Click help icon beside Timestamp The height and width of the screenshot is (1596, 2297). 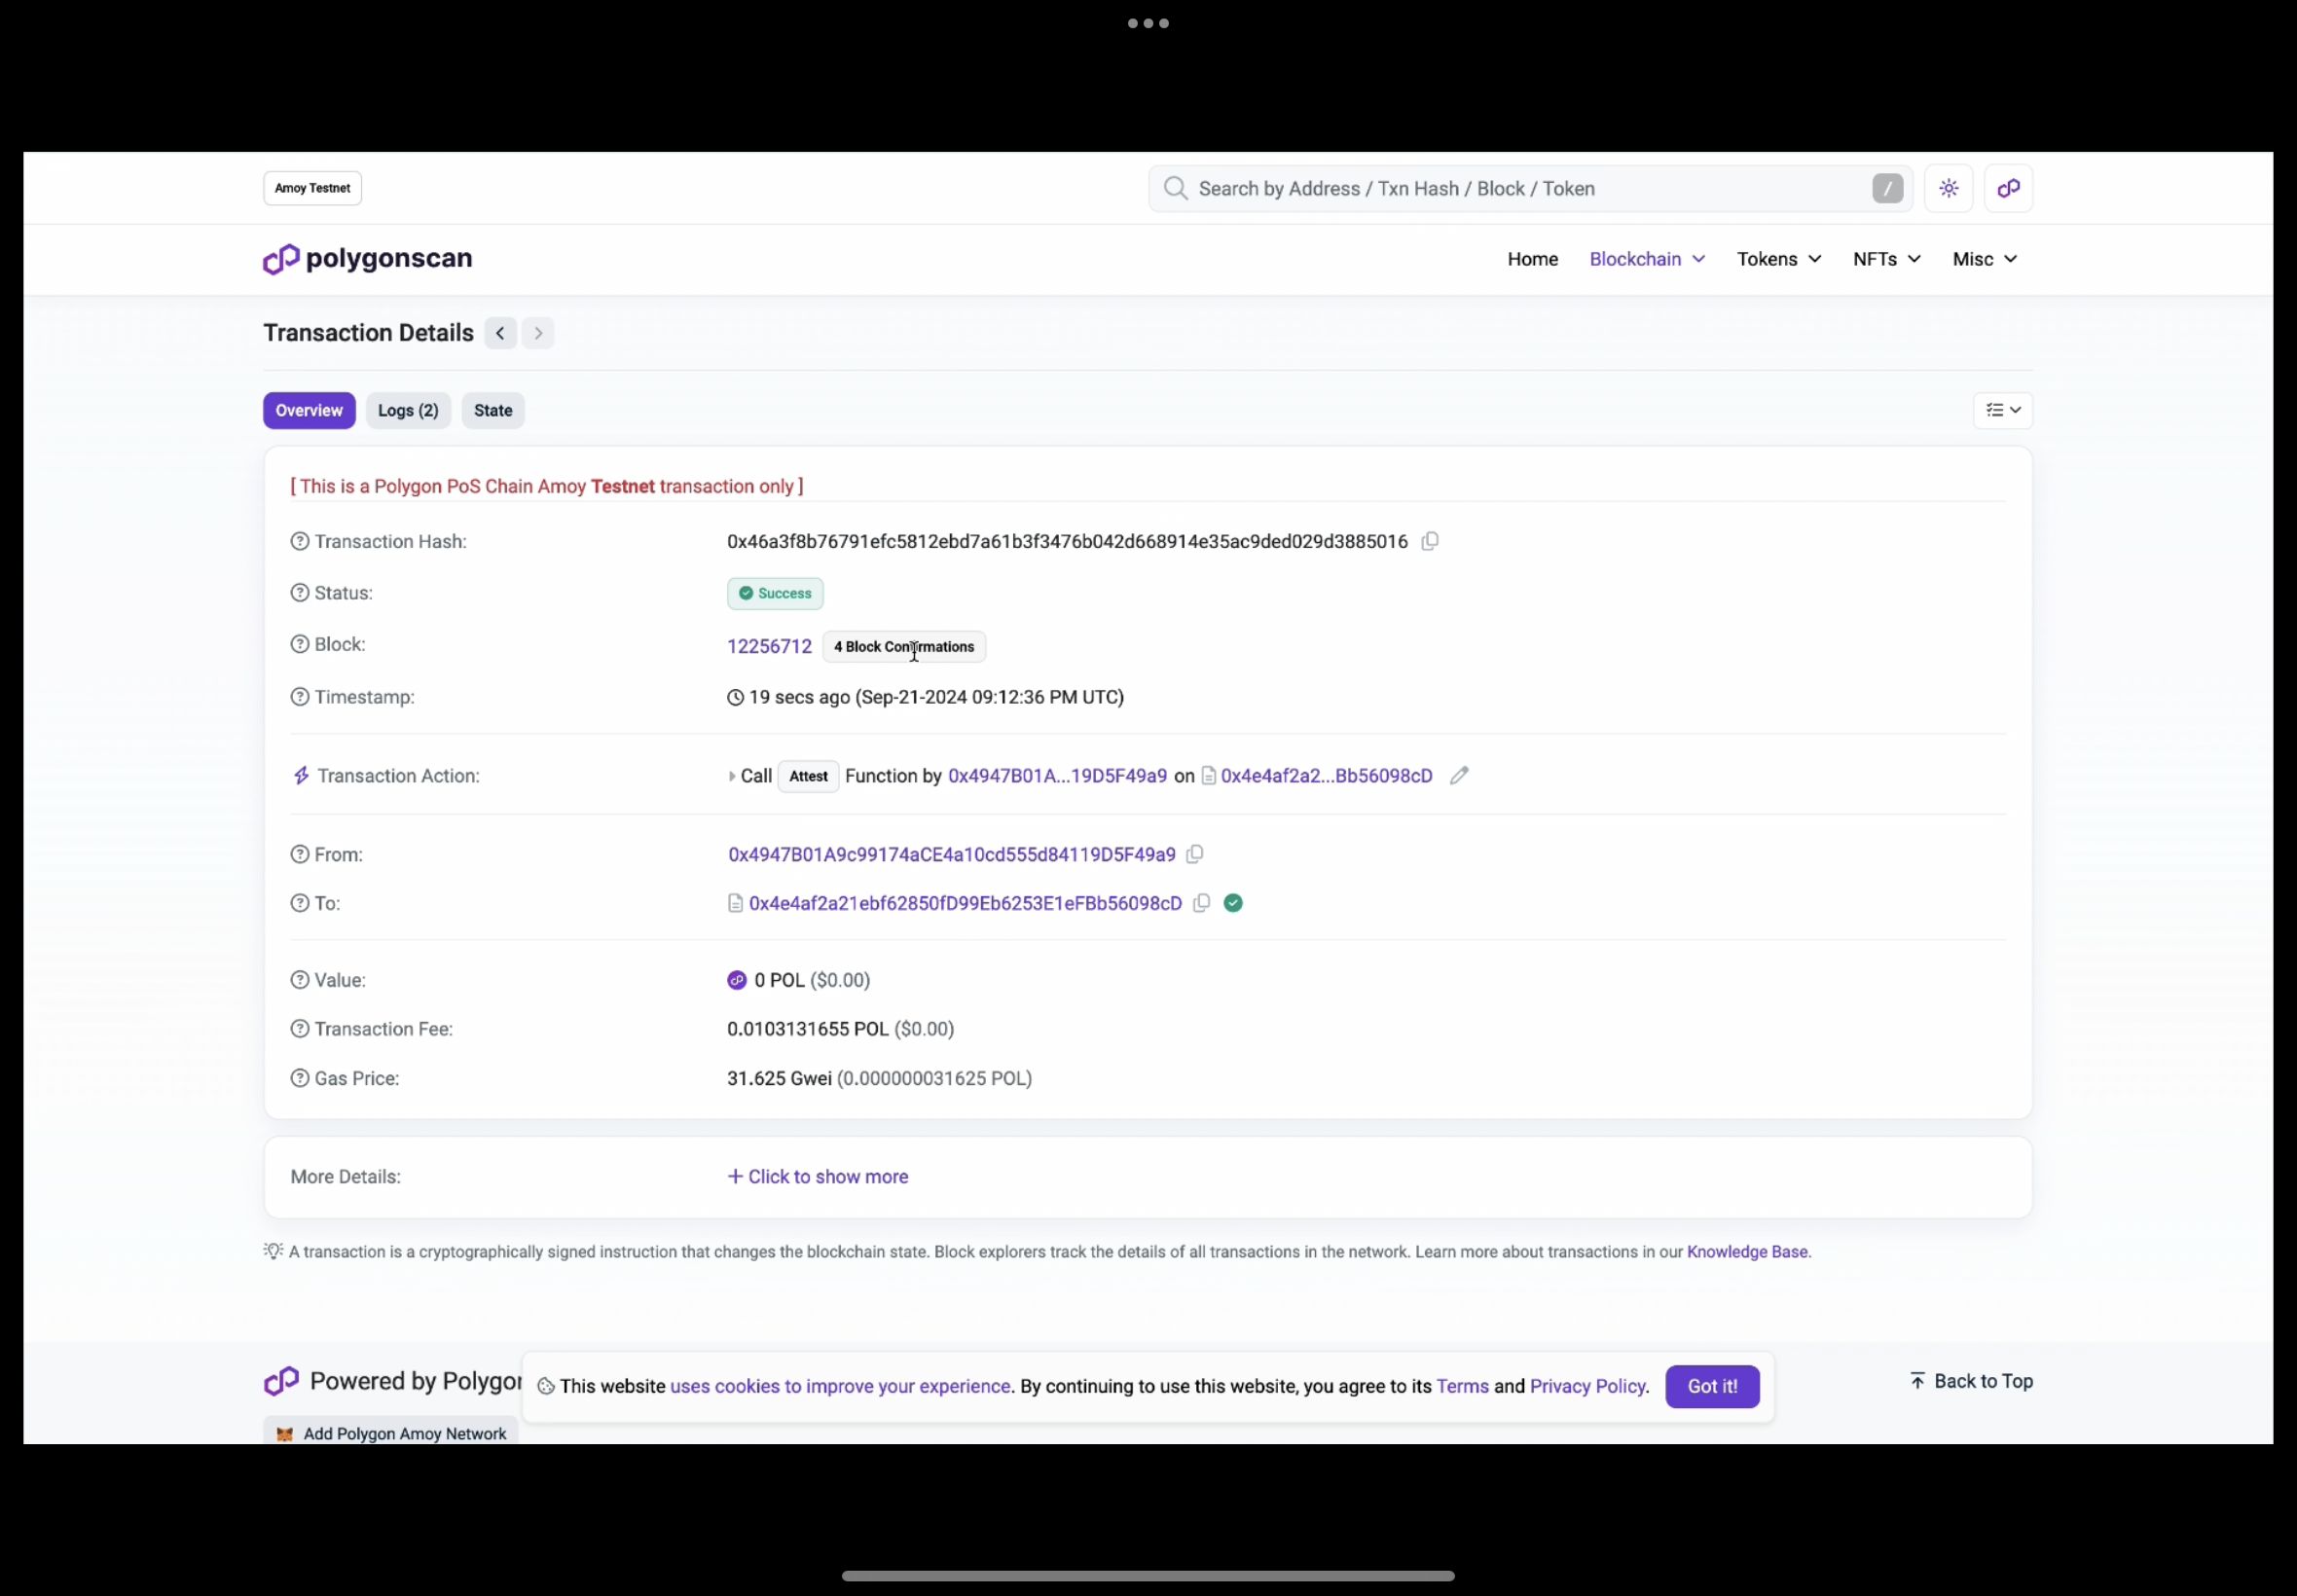(x=299, y=697)
